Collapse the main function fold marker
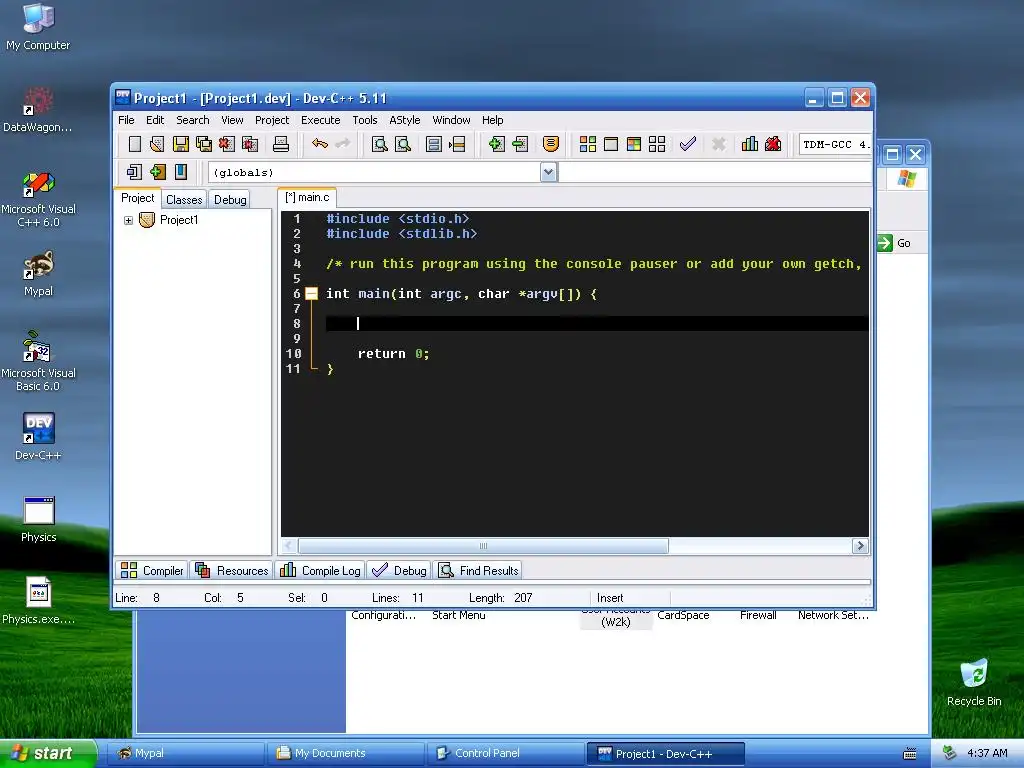The width and height of the screenshot is (1024, 768). [x=312, y=294]
